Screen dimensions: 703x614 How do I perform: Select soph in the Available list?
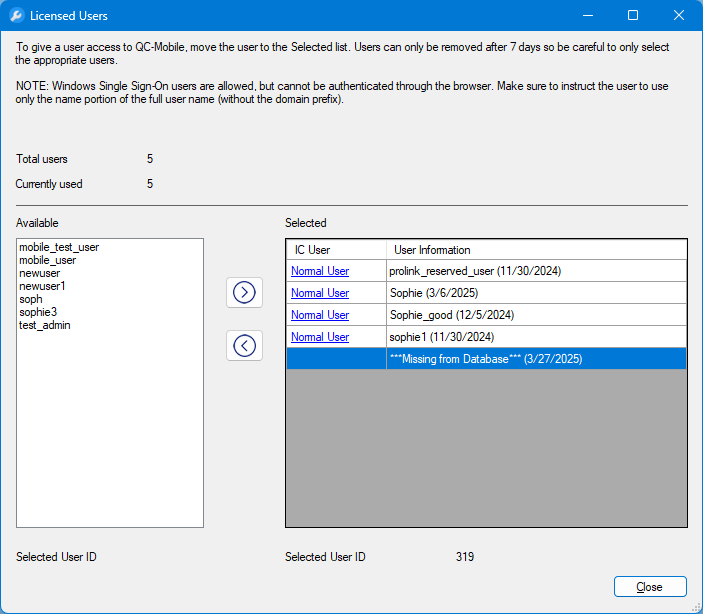pyautogui.click(x=30, y=299)
